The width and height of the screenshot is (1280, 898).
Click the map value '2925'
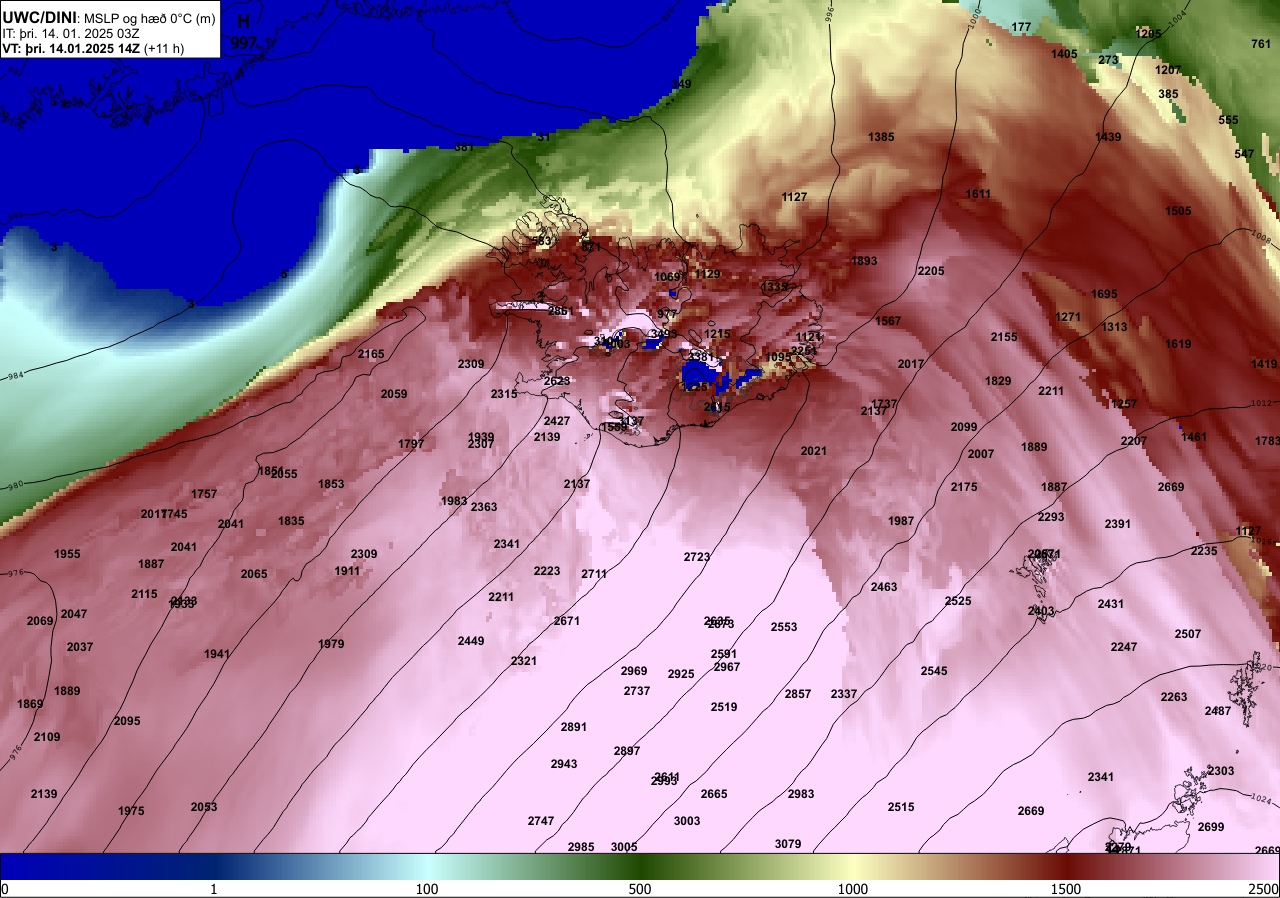point(681,674)
